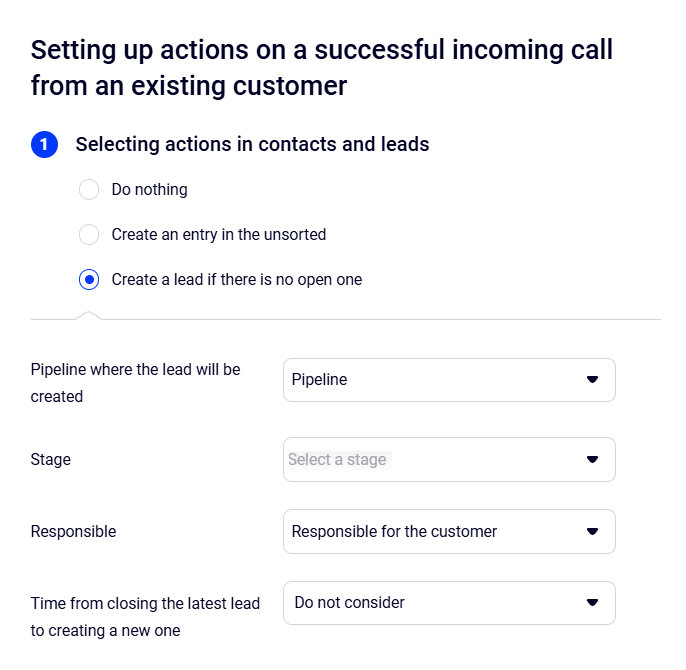
Task: Click the "Responsible" field label
Action: [x=73, y=532]
